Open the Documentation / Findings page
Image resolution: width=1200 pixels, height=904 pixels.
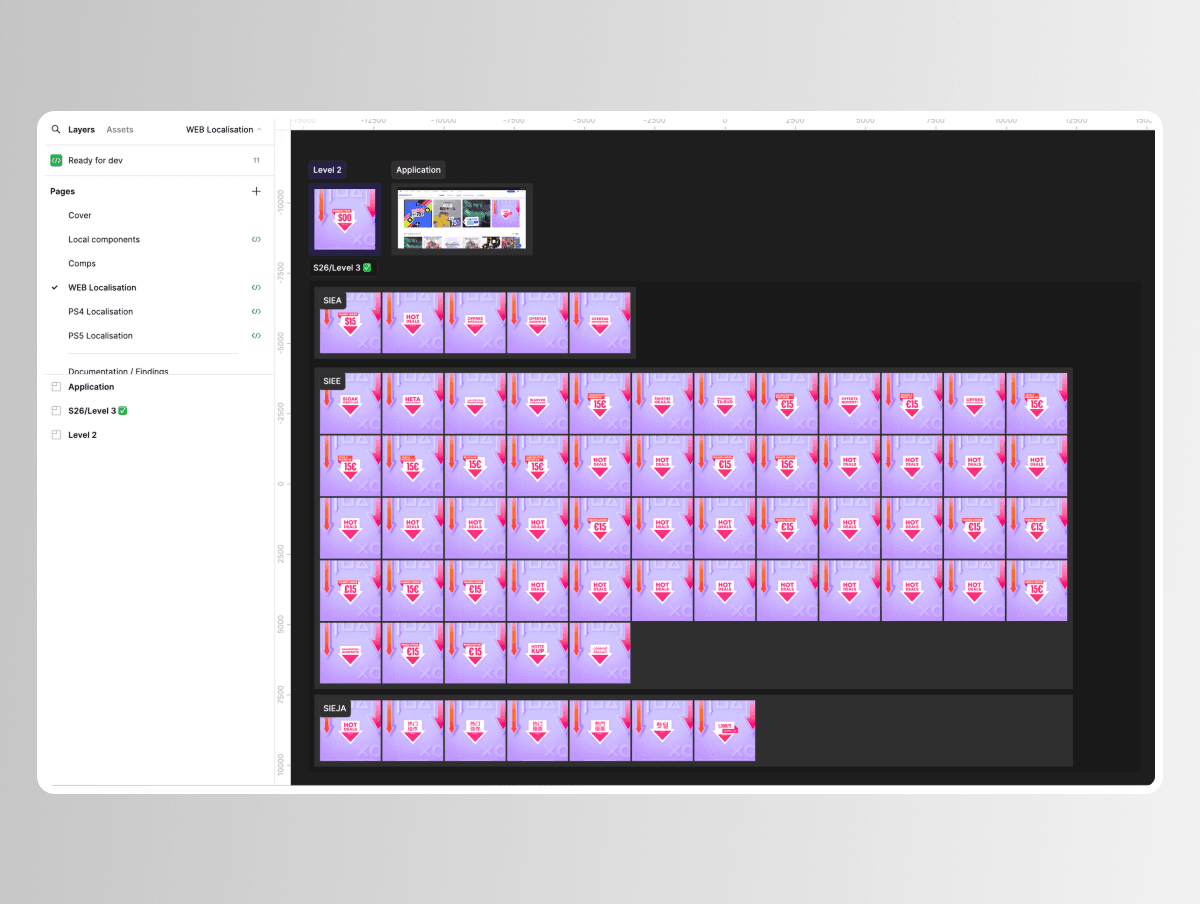pyautogui.click(x=118, y=371)
